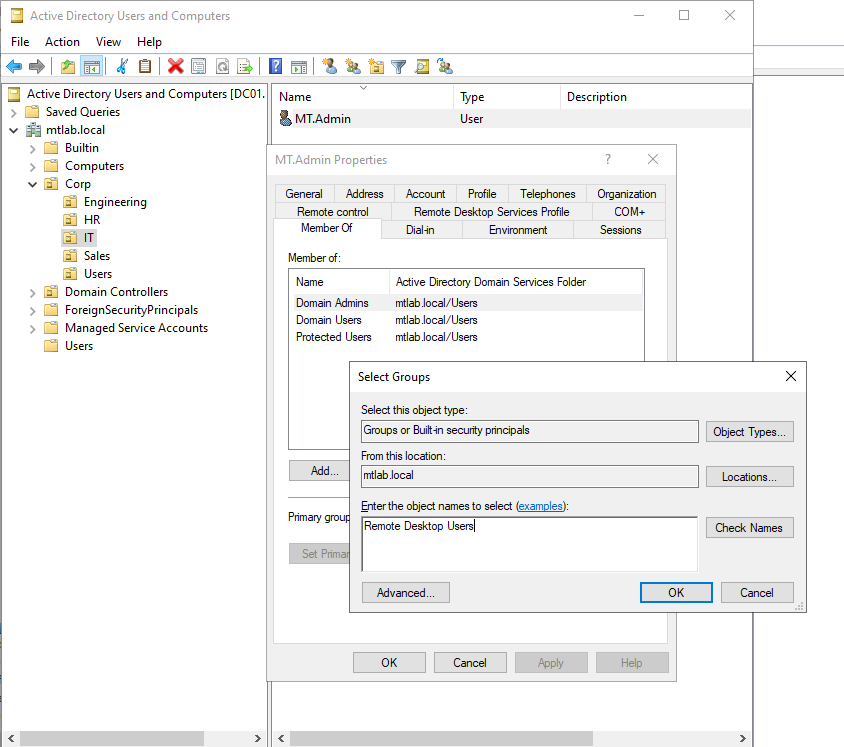
Task: Toggle show/hide console tree icon
Action: coord(92,67)
